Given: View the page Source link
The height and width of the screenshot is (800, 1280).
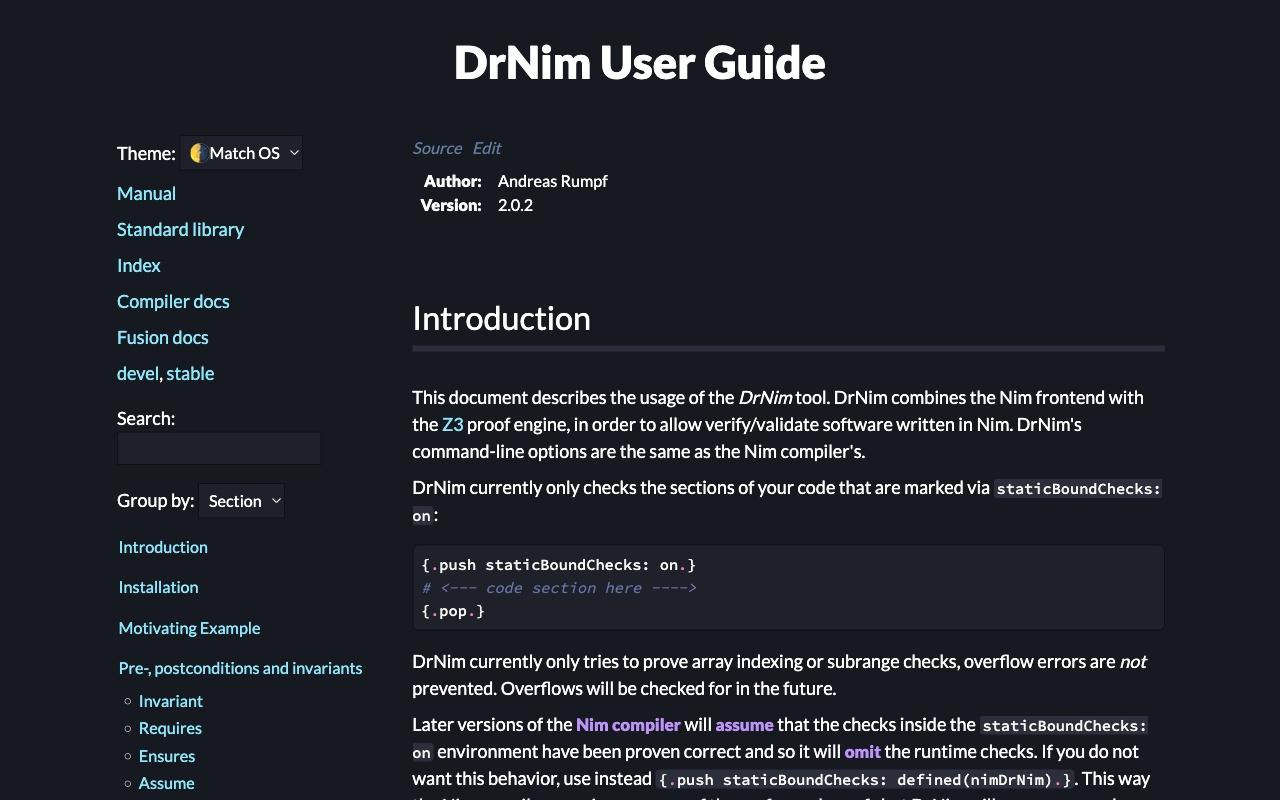Looking at the screenshot, I should point(437,148).
